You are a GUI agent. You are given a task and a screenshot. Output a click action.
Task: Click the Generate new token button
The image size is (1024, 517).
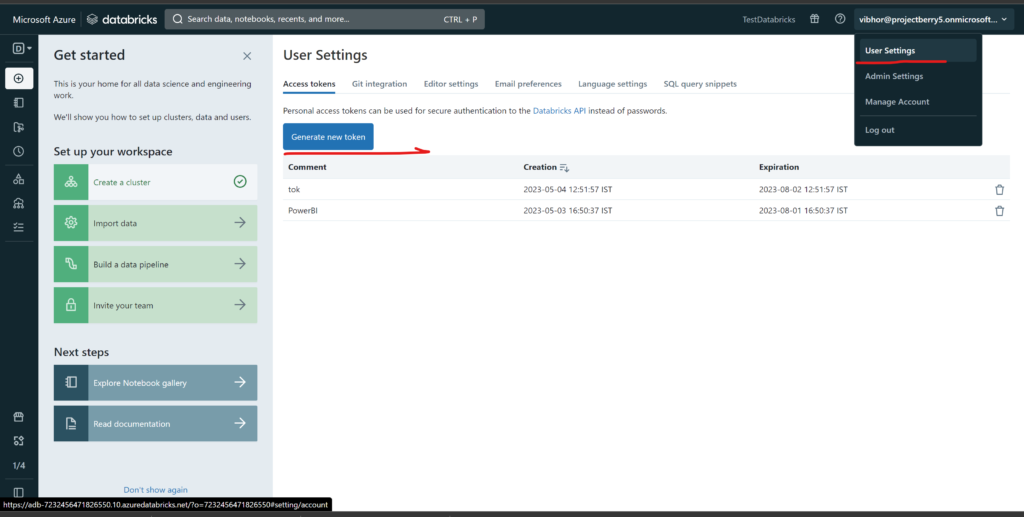pyautogui.click(x=328, y=137)
